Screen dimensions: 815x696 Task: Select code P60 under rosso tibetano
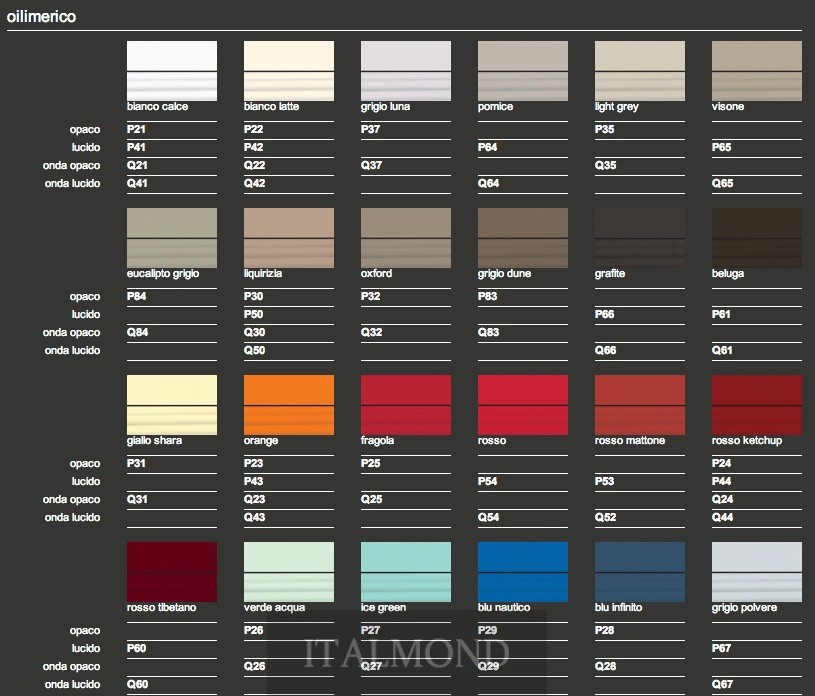click(x=137, y=648)
